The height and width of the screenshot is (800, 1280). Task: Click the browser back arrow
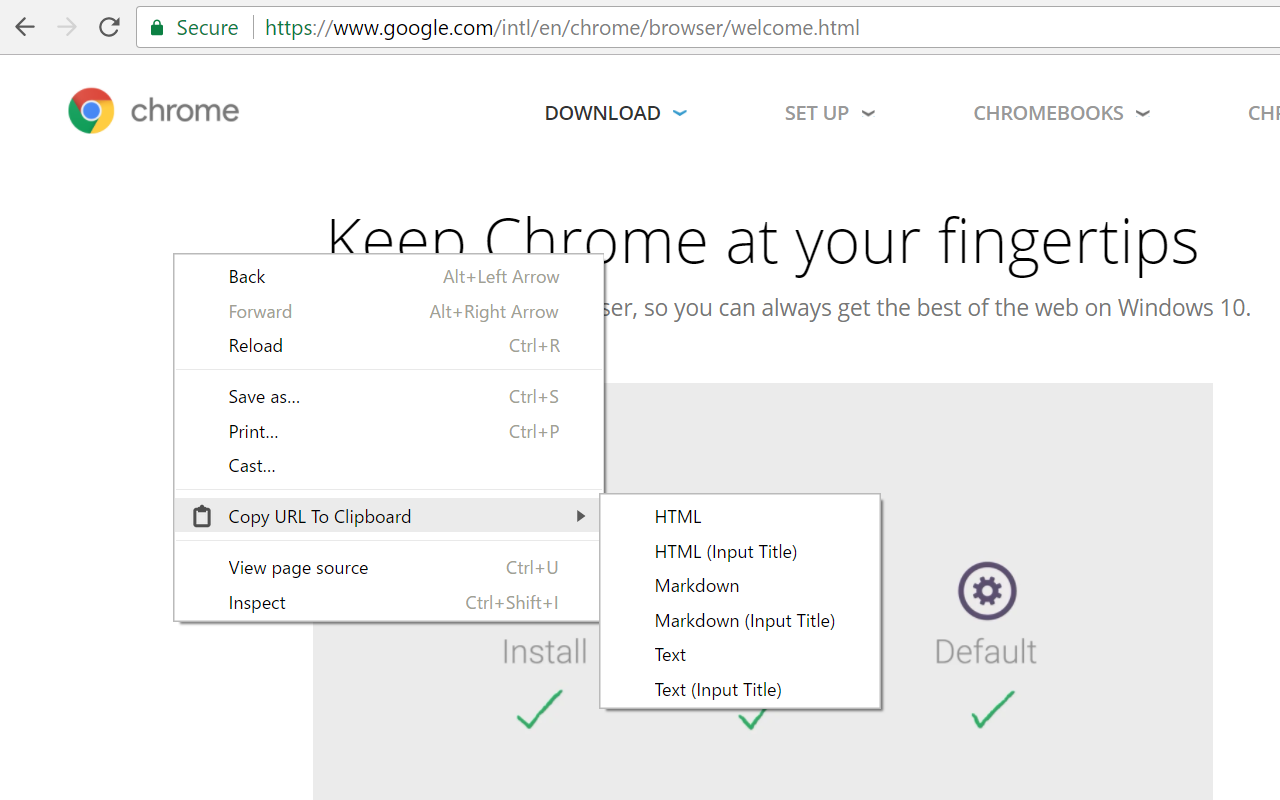(25, 28)
